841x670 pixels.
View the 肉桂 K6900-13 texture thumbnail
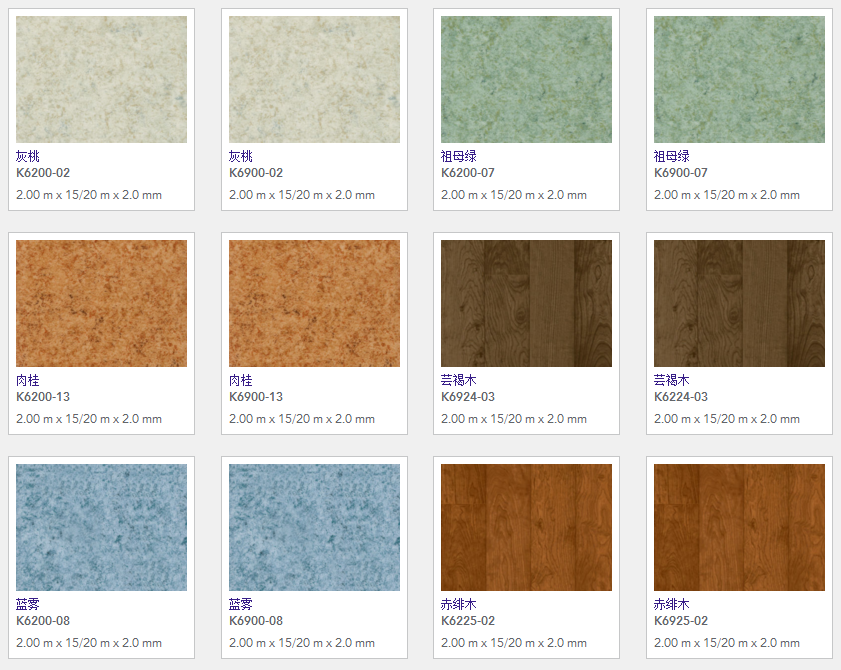click(x=314, y=303)
